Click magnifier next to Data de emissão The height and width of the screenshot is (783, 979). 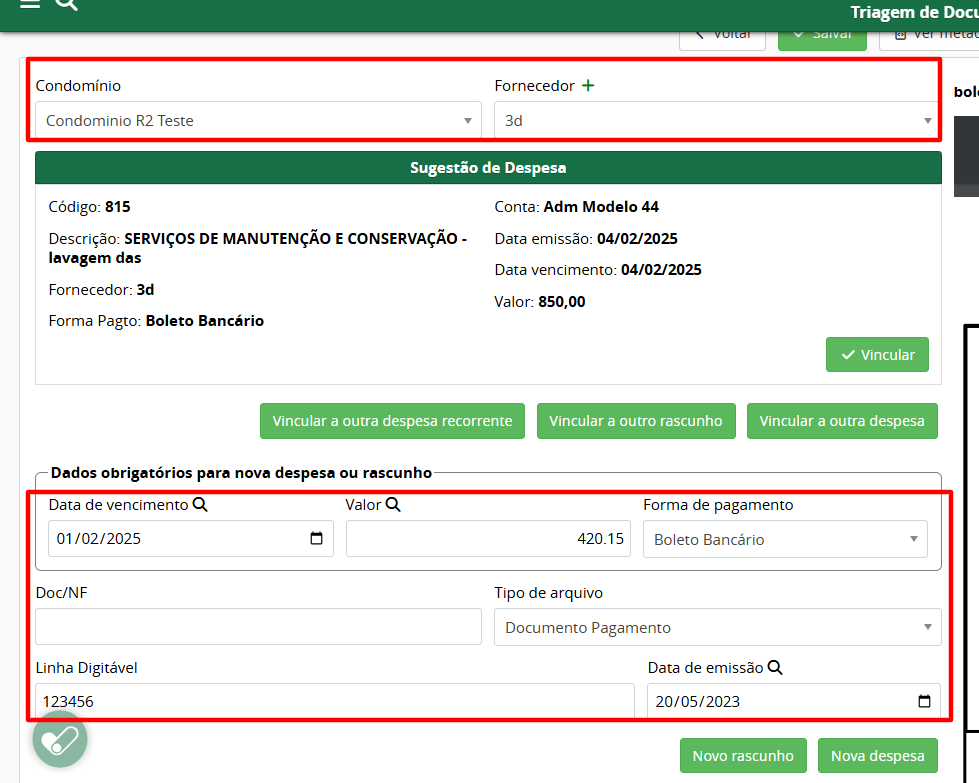coord(775,668)
